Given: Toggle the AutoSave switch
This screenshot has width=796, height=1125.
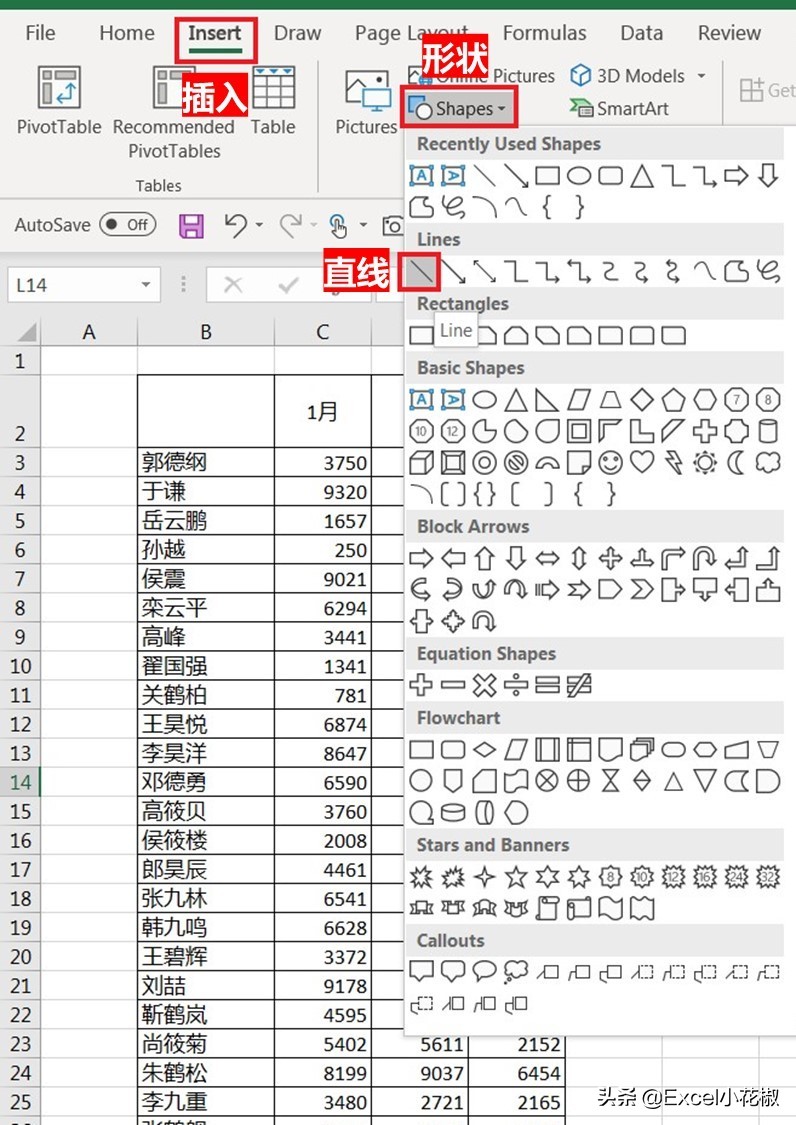Looking at the screenshot, I should 128,225.
